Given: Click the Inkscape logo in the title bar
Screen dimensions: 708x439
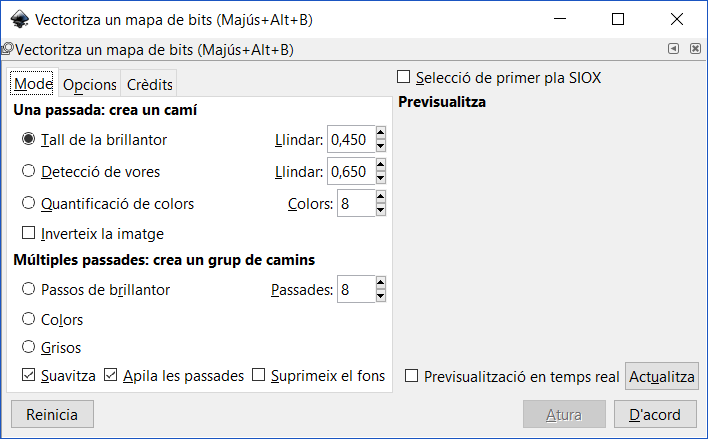Looking at the screenshot, I should click(x=19, y=19).
